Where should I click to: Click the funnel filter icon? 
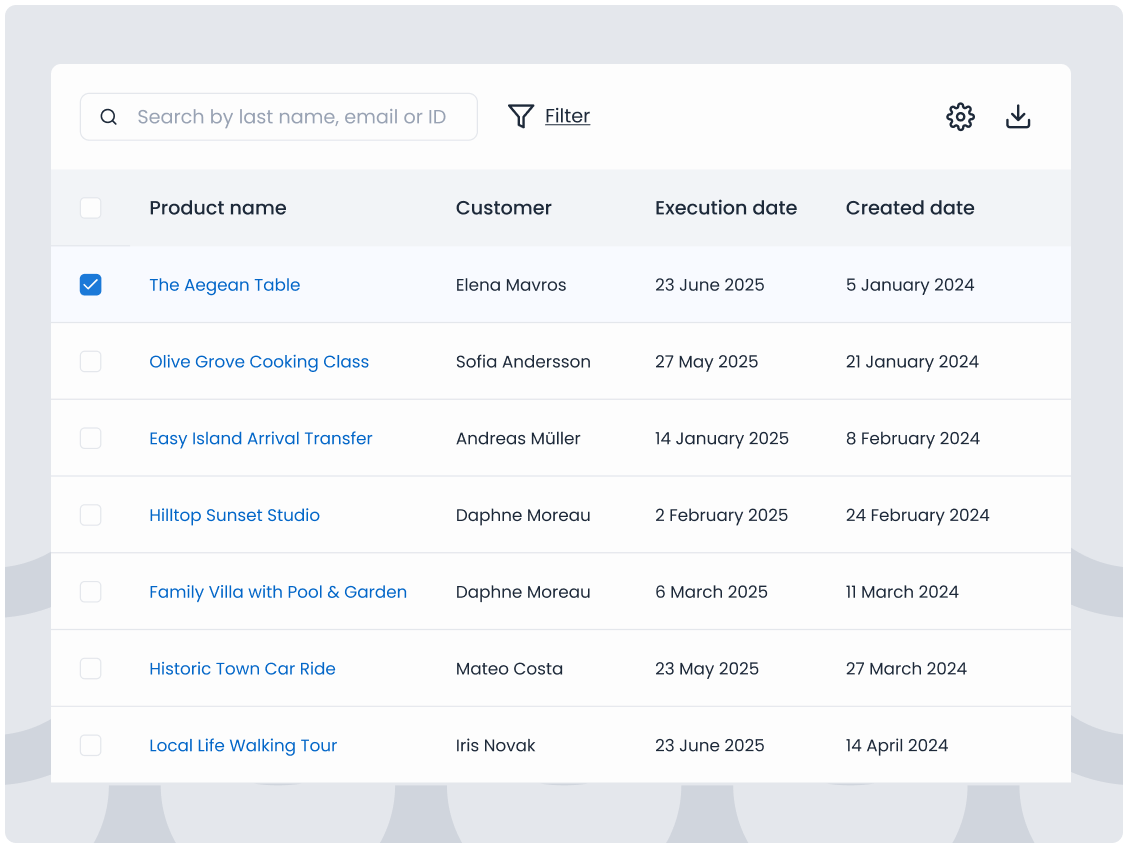(x=521, y=116)
